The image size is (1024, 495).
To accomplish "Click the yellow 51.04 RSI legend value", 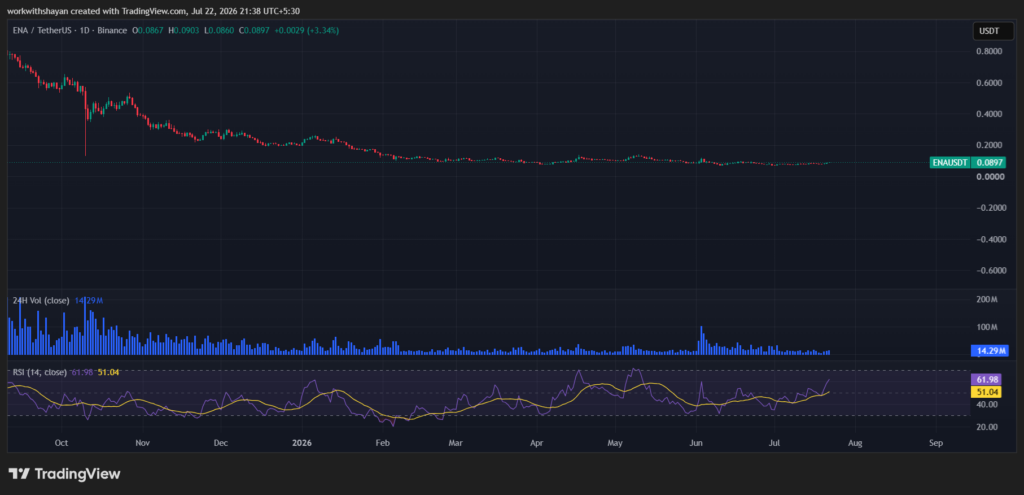I will pos(108,372).
